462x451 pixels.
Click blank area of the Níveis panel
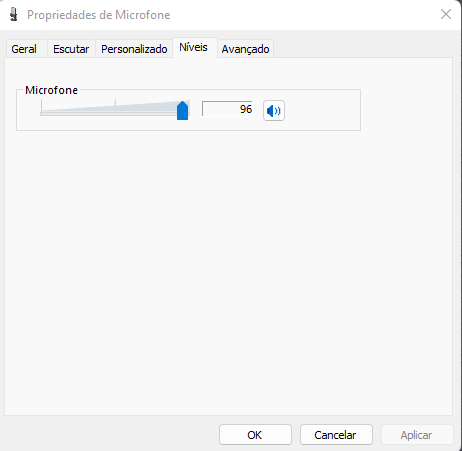coord(229,267)
